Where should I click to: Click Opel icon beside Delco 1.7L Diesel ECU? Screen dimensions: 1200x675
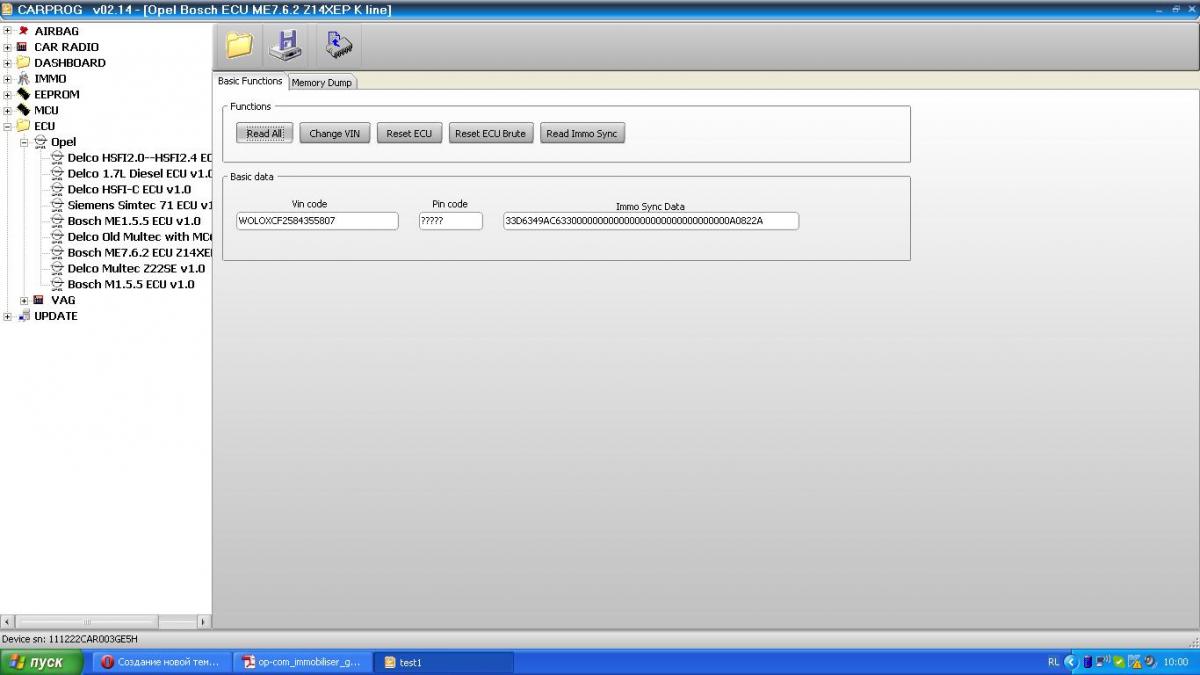(x=57, y=174)
